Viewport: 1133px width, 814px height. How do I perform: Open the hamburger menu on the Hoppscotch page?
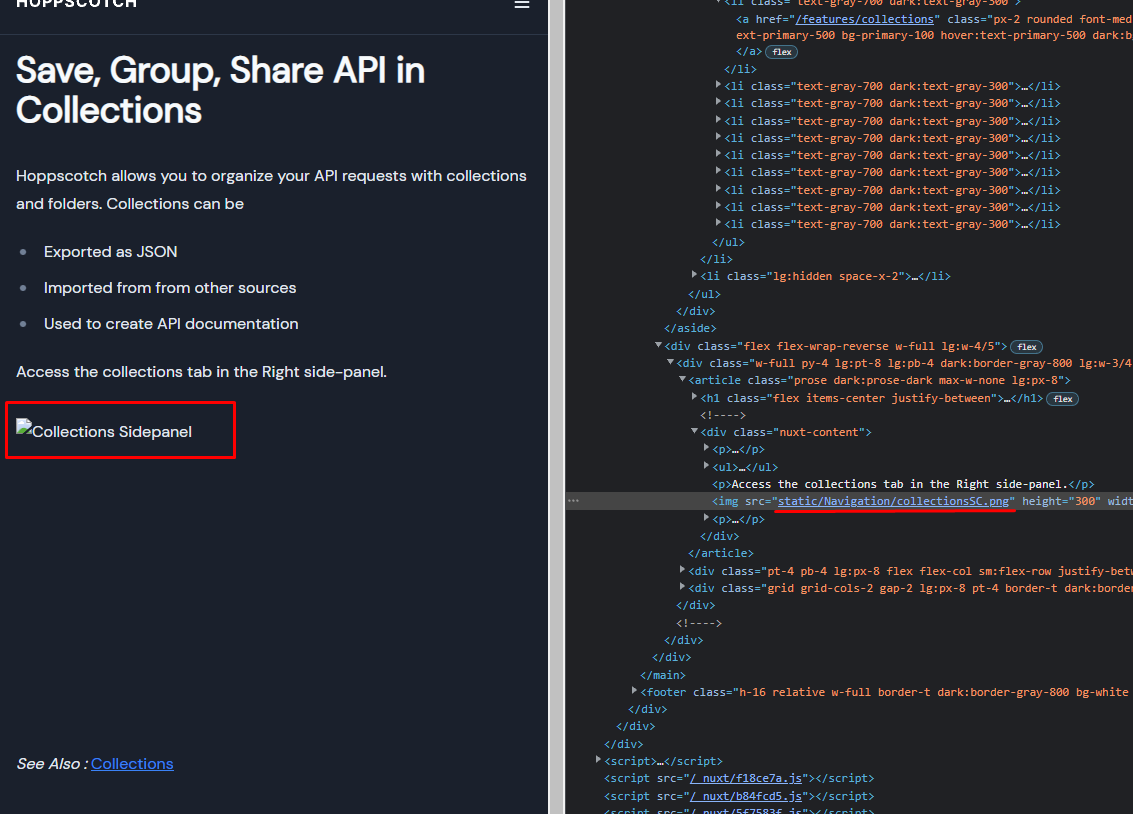(x=522, y=4)
